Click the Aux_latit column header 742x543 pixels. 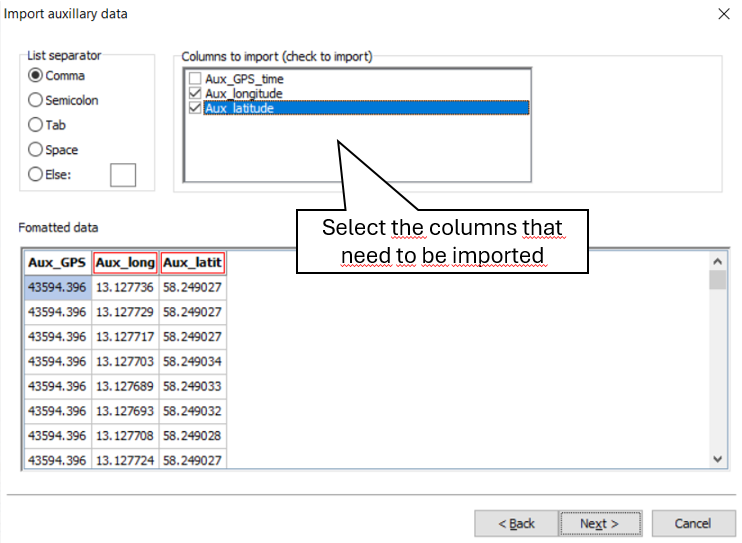pyautogui.click(x=192, y=263)
